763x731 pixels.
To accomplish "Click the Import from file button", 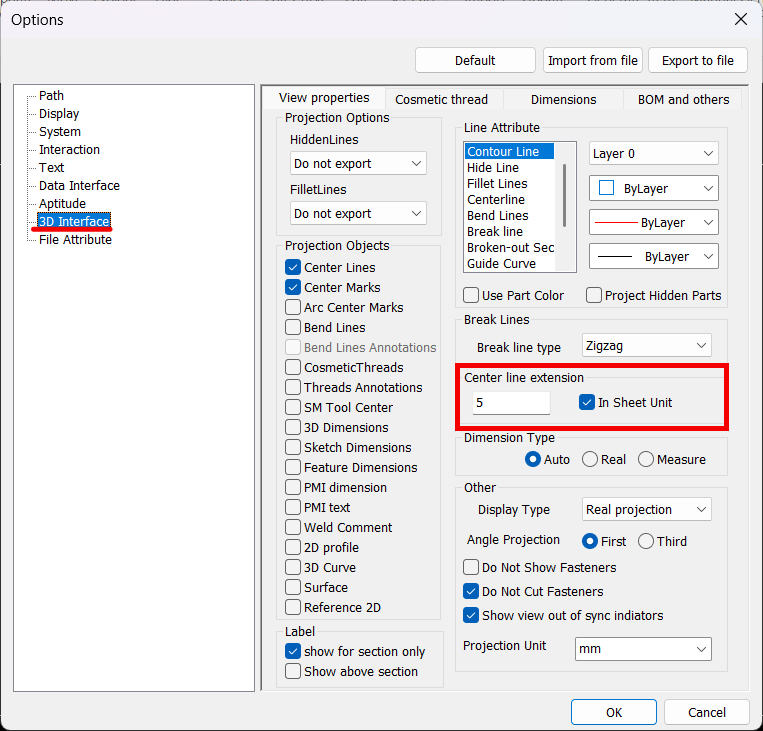I will (592, 61).
